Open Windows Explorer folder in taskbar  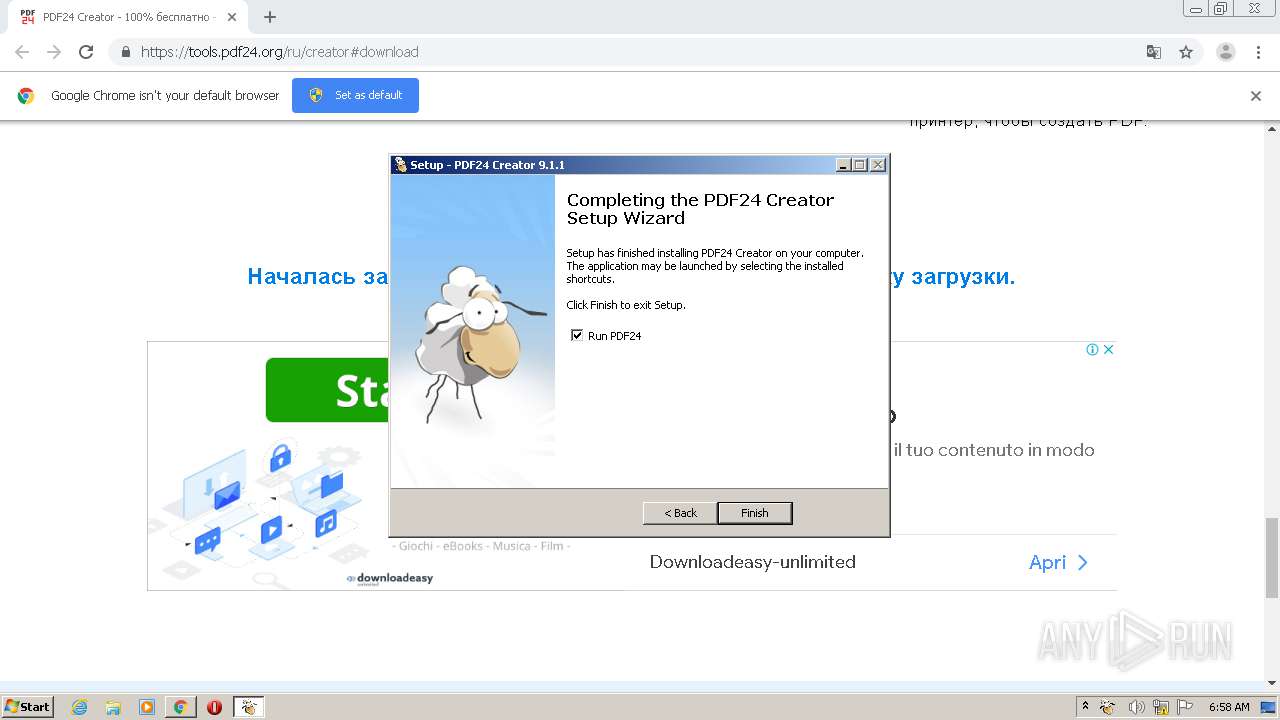coord(113,707)
